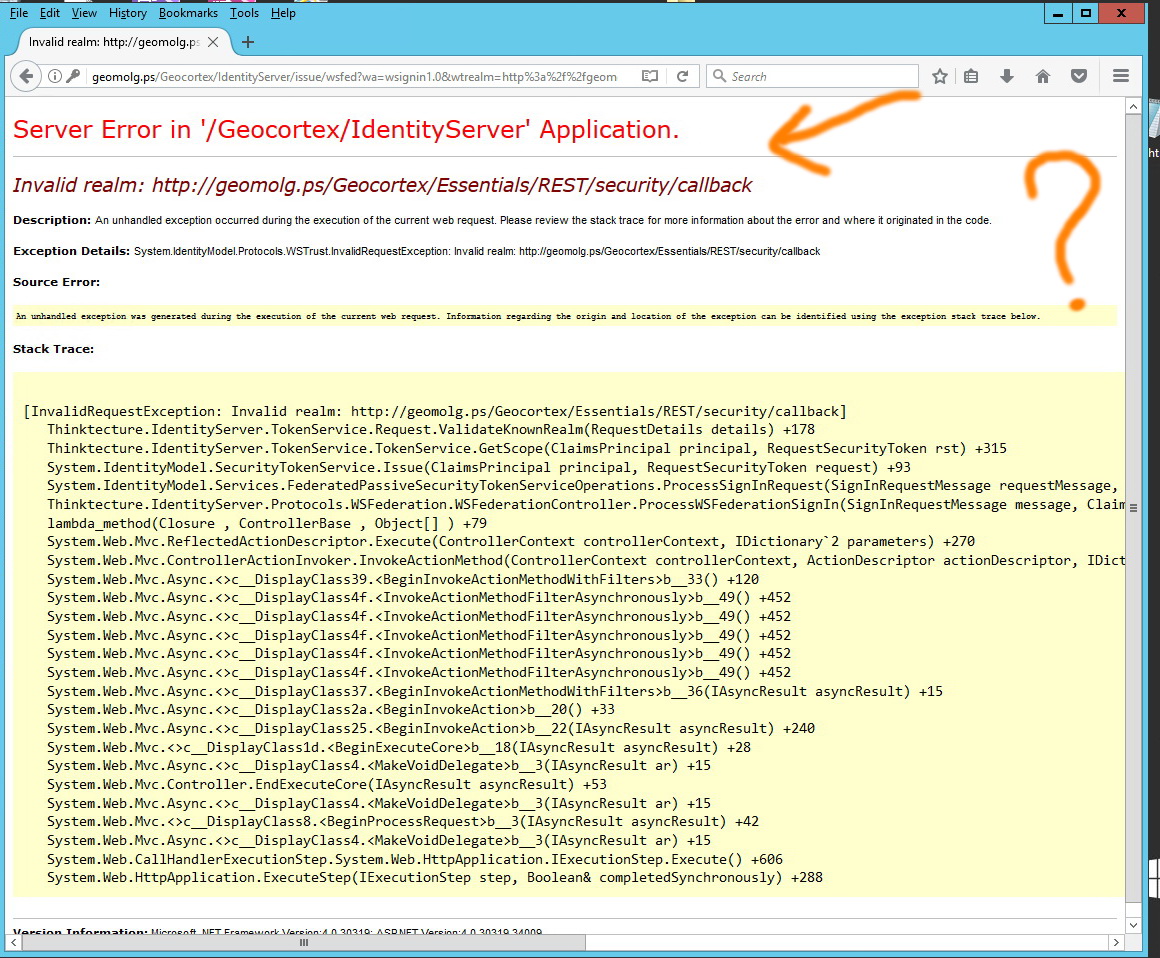Image resolution: width=1160 pixels, height=958 pixels.
Task: Maximize the browser window
Action: coord(1085,13)
